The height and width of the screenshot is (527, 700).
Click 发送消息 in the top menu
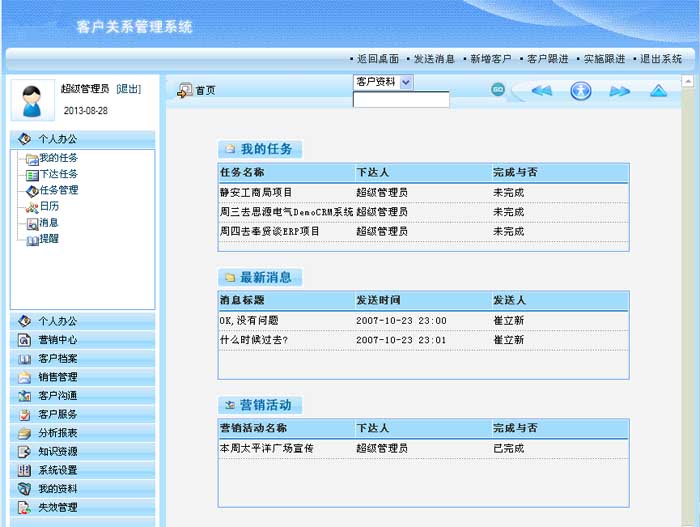[434, 59]
